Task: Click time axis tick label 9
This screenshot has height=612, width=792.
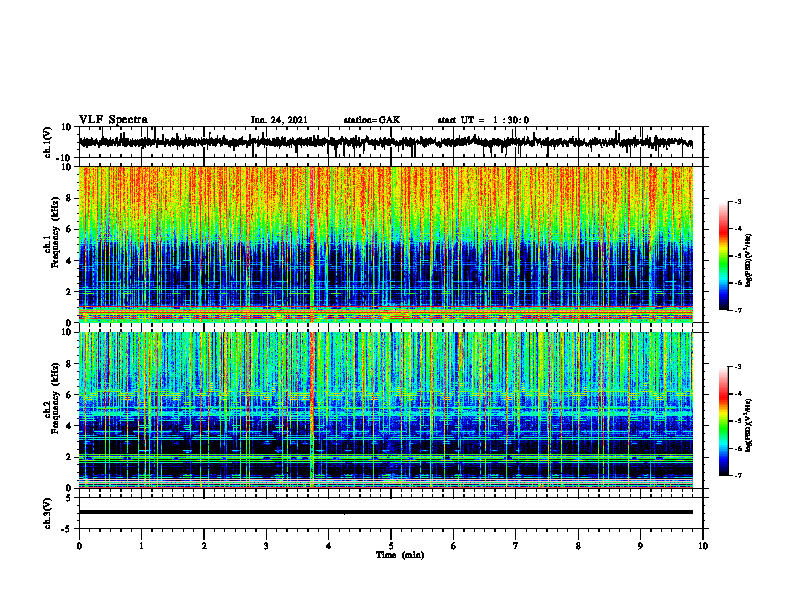Action: [640, 546]
